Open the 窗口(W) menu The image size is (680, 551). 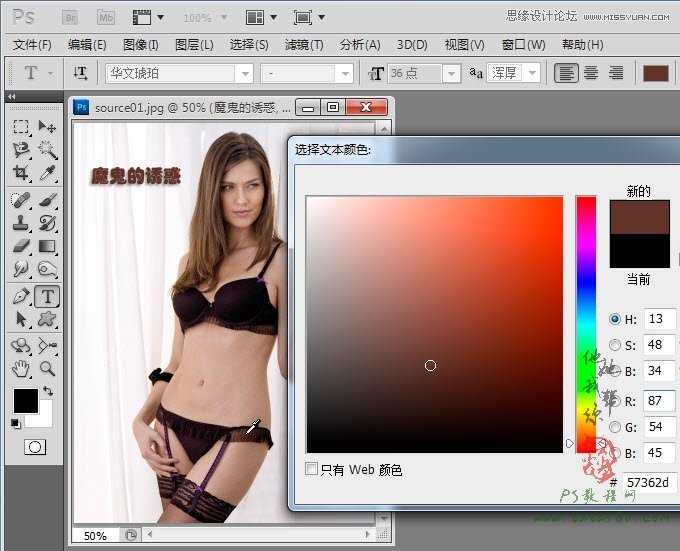coord(523,45)
